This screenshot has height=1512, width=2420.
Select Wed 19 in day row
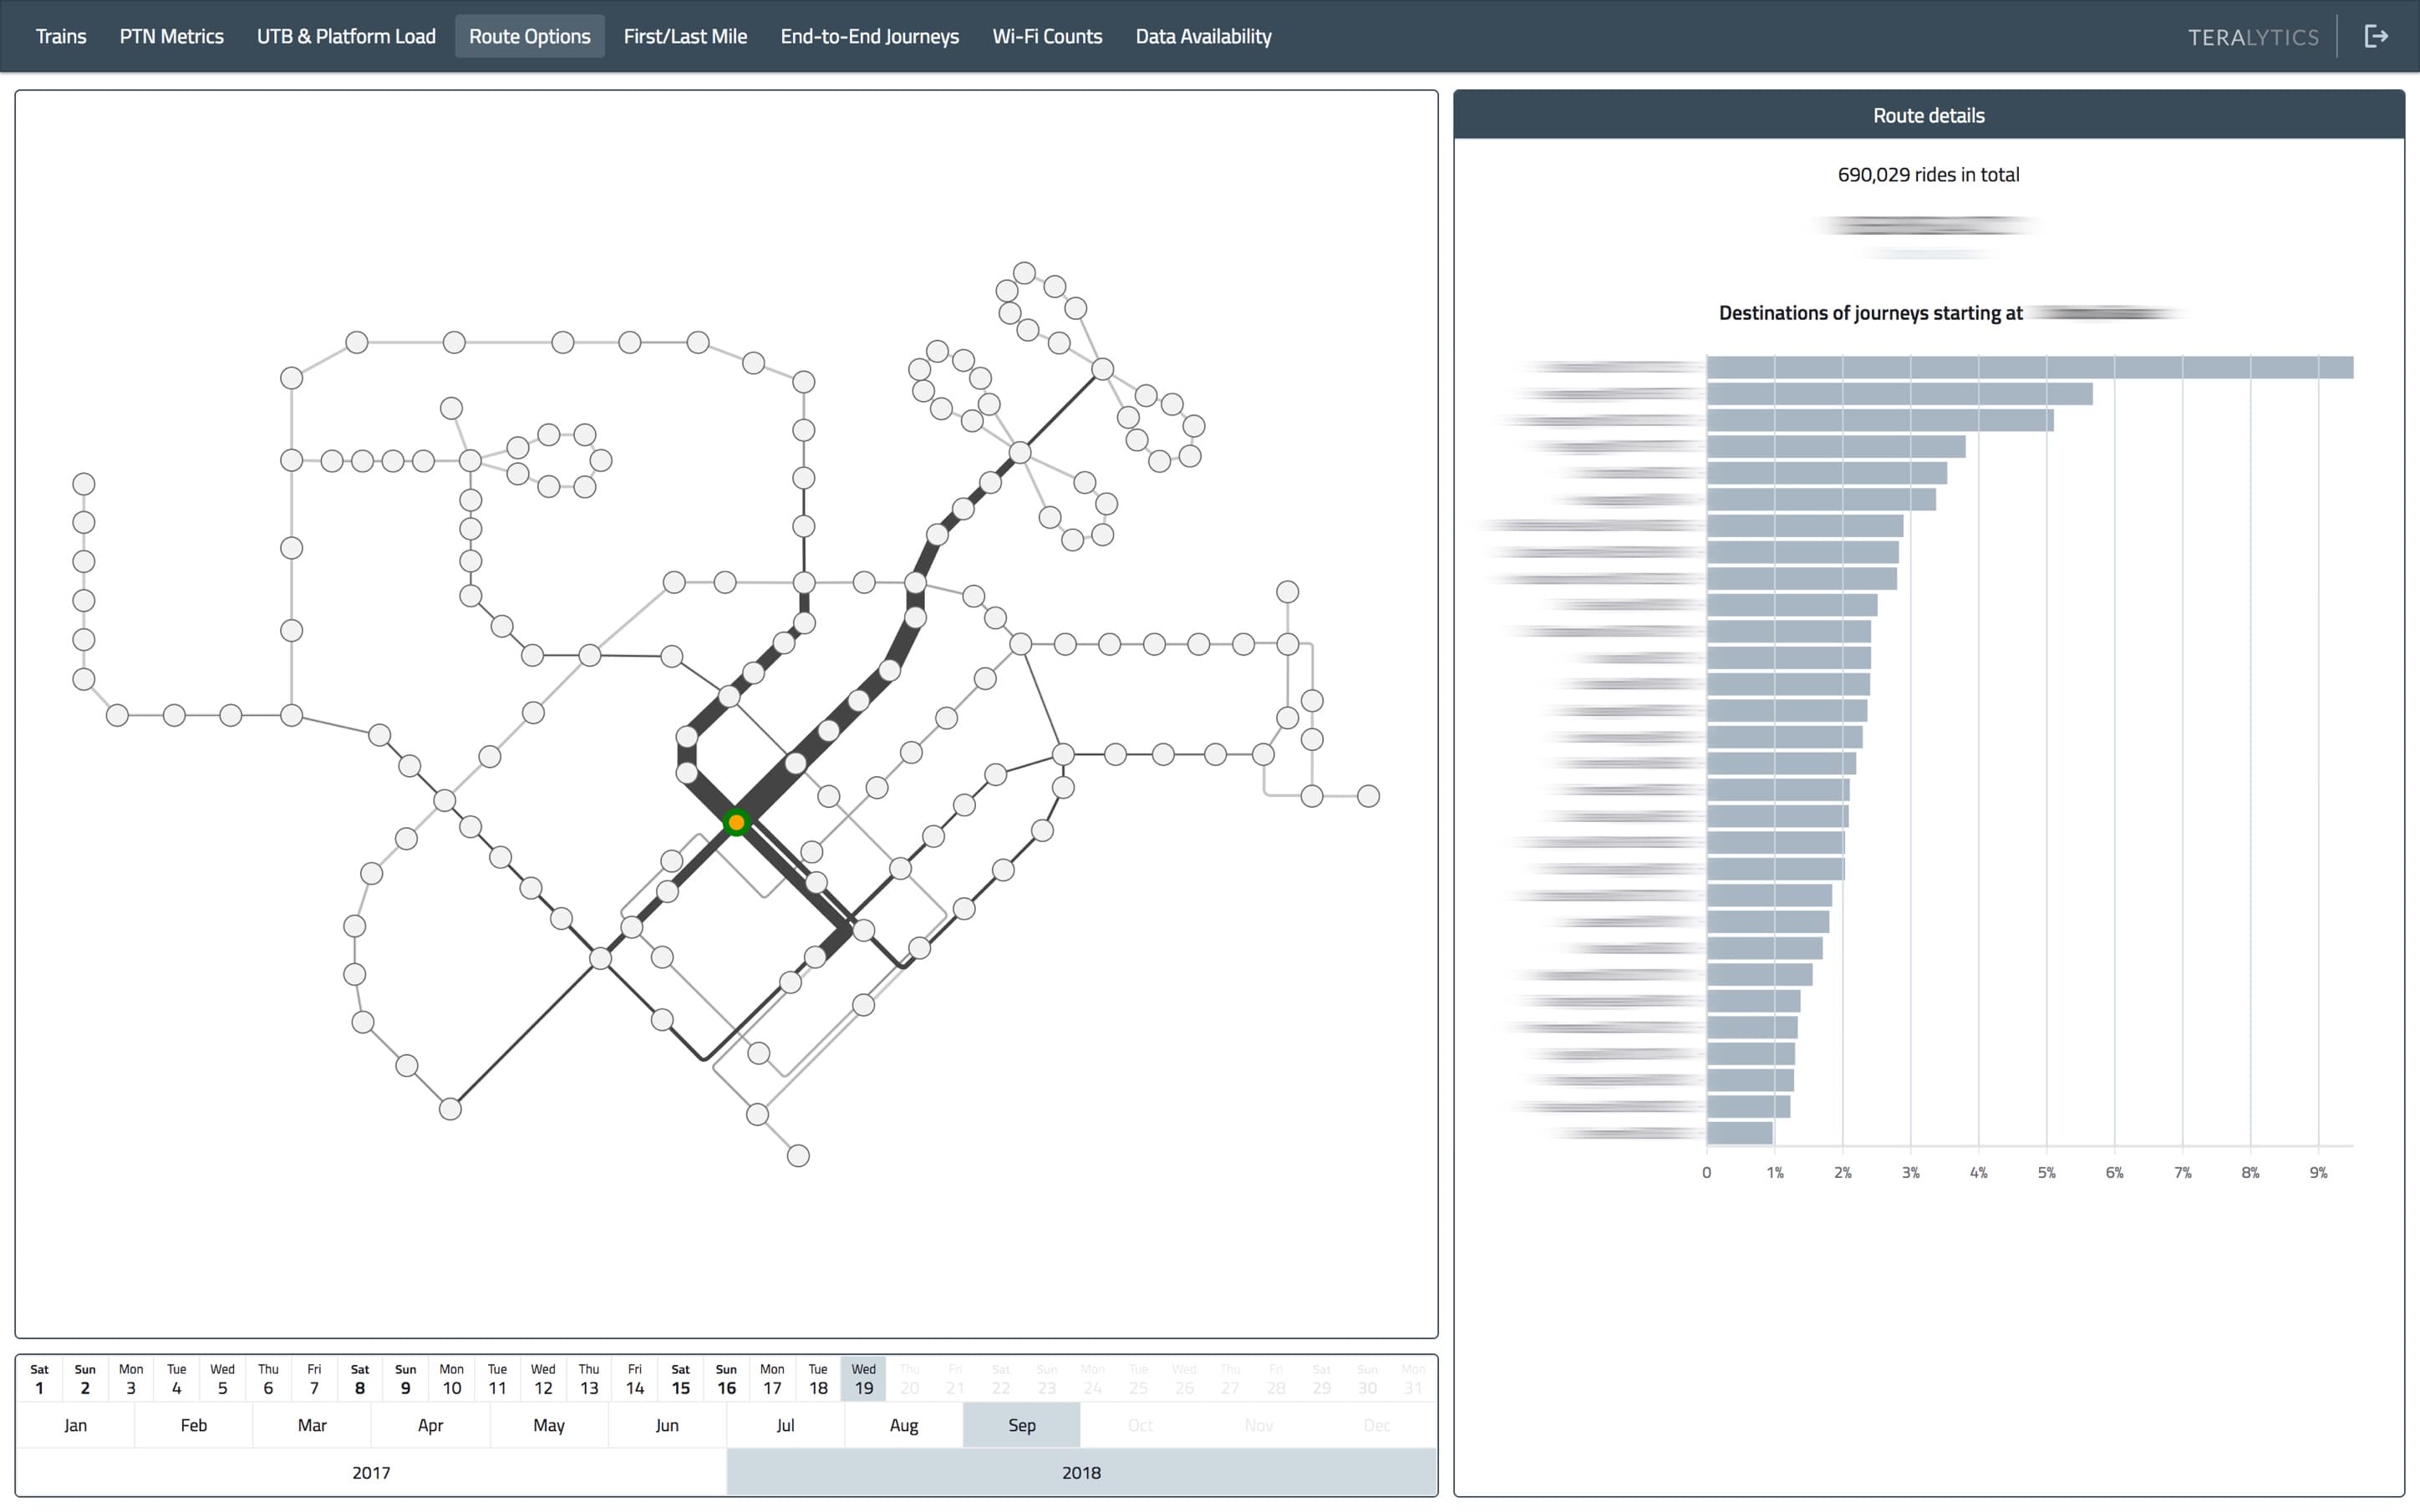tap(863, 1379)
